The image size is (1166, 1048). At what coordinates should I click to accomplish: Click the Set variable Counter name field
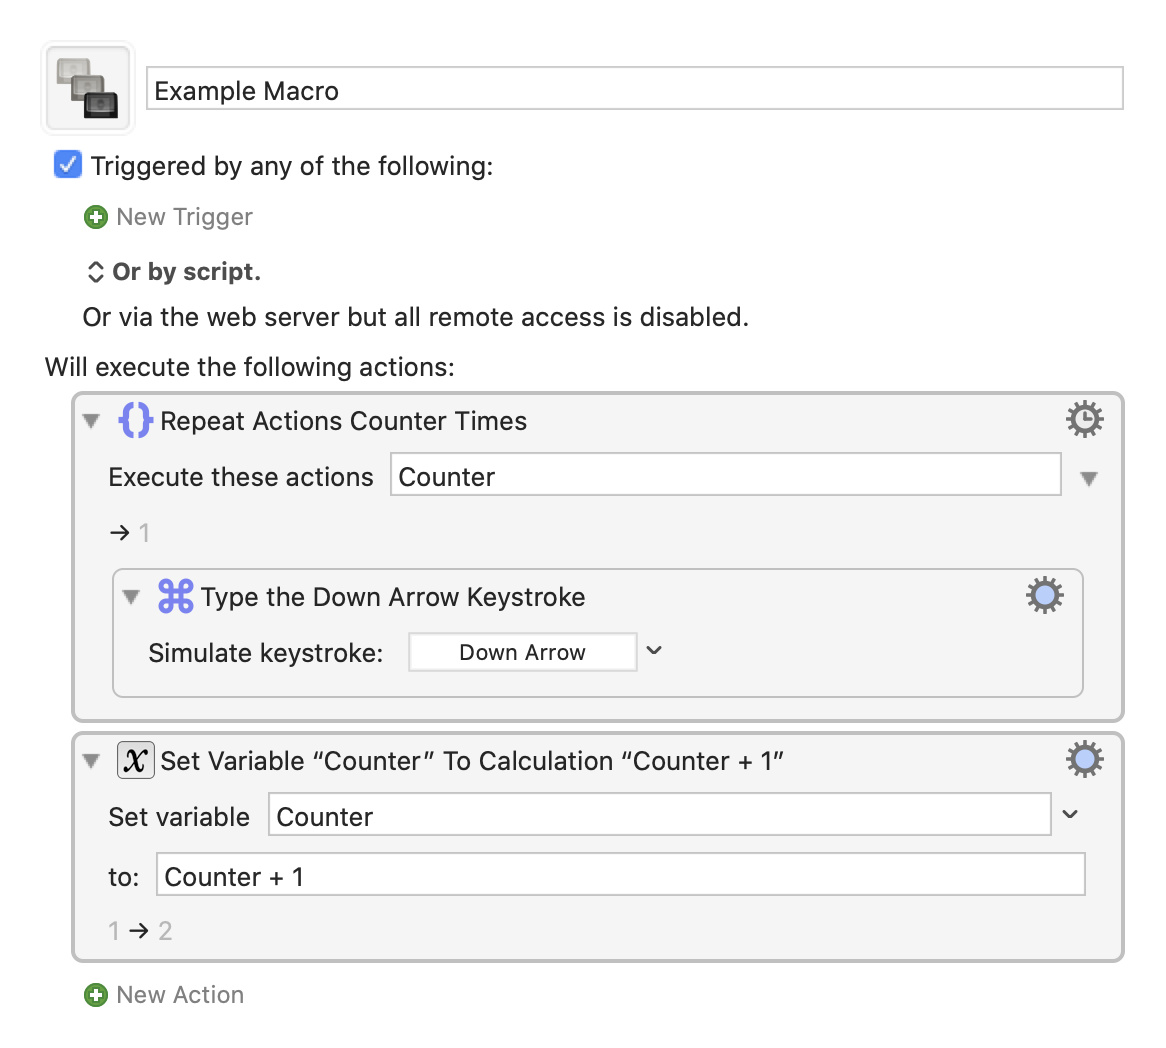660,814
